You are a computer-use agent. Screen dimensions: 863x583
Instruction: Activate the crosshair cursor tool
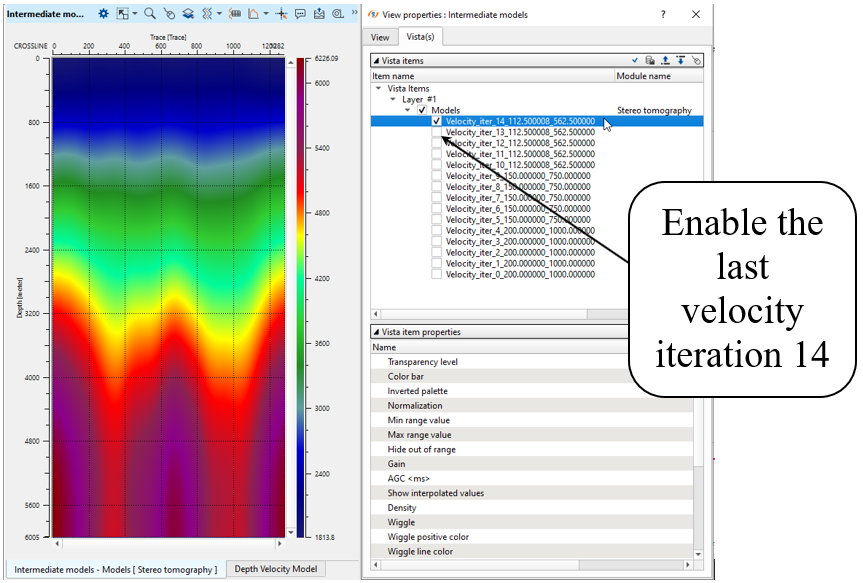point(281,14)
